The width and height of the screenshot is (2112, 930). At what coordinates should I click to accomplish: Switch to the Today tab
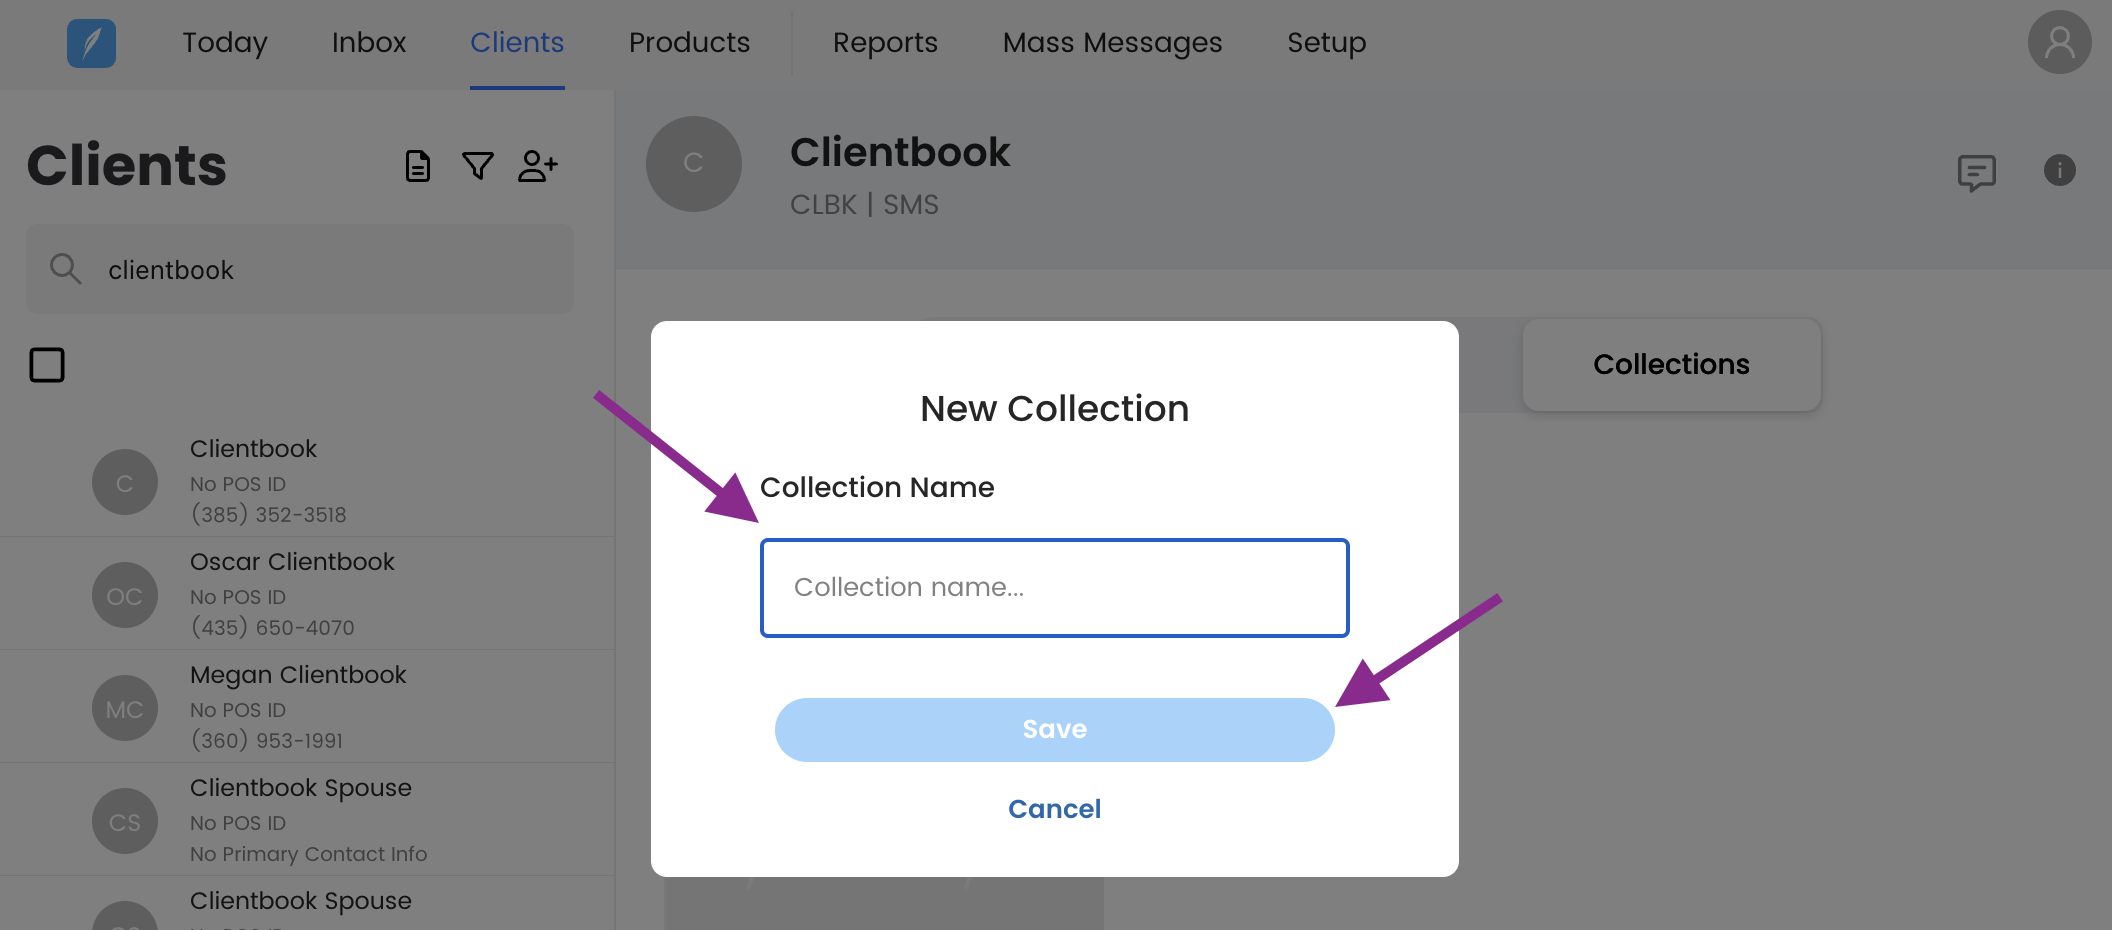pos(225,43)
